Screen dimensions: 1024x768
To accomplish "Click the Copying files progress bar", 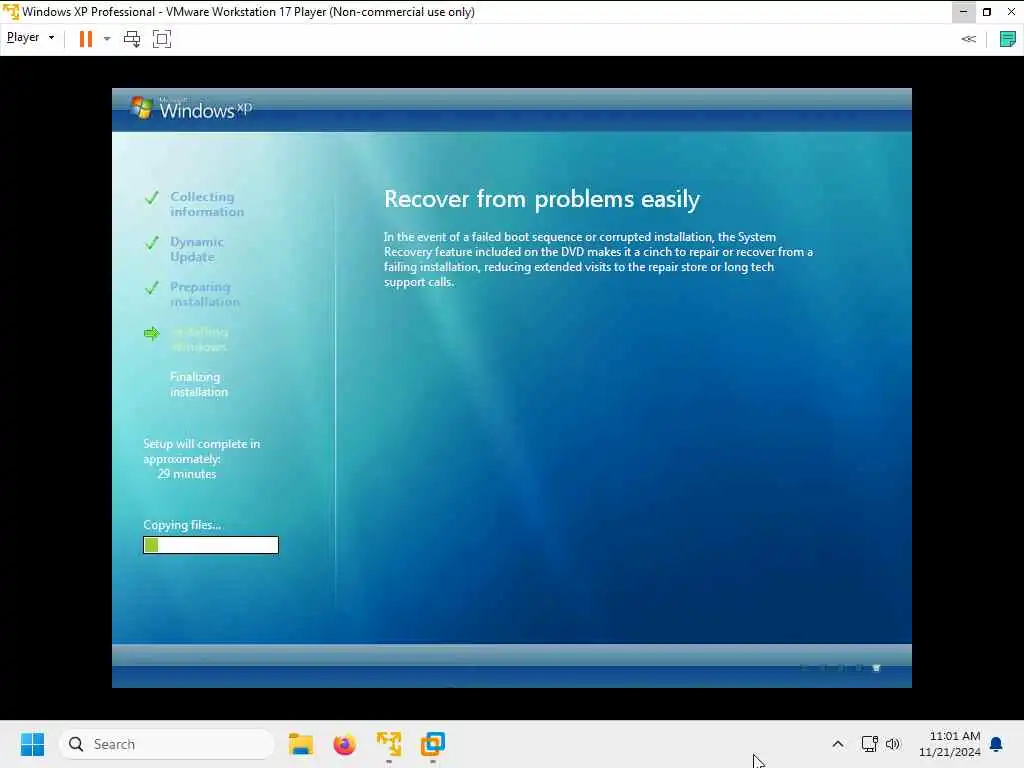I will point(211,545).
